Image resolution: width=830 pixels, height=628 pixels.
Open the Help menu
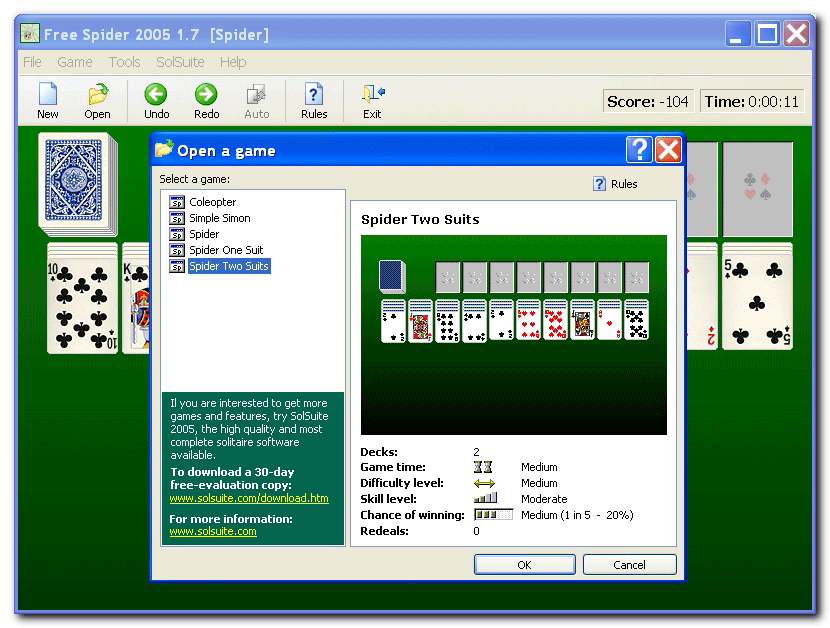(233, 62)
